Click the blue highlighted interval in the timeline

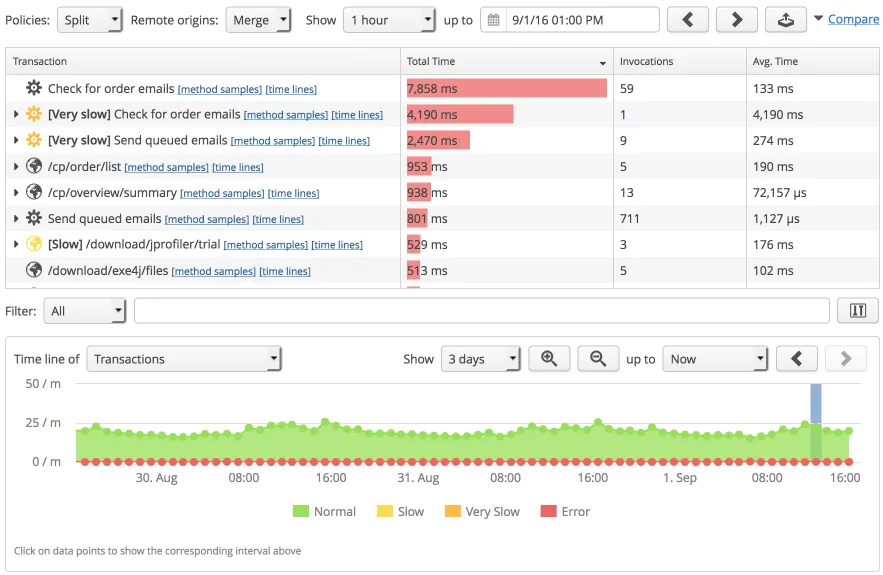815,422
